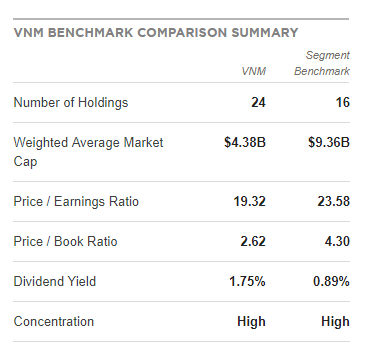This screenshot has width=378, height=361.
Task: Click the VNM Benchmark Comparison Summary heading
Action: click(156, 33)
